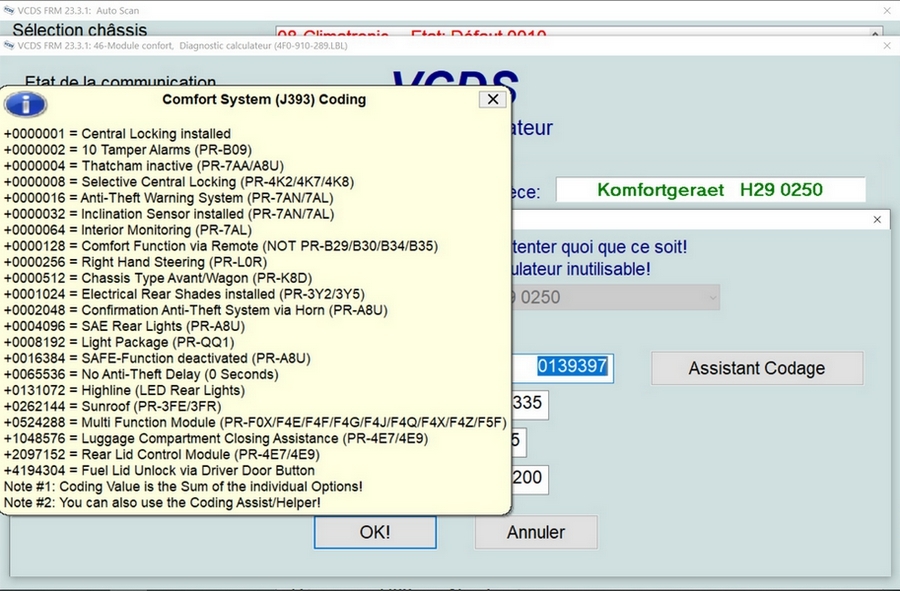
Task: Click the 'SAE Rear Lights' line
Action: coord(125,326)
